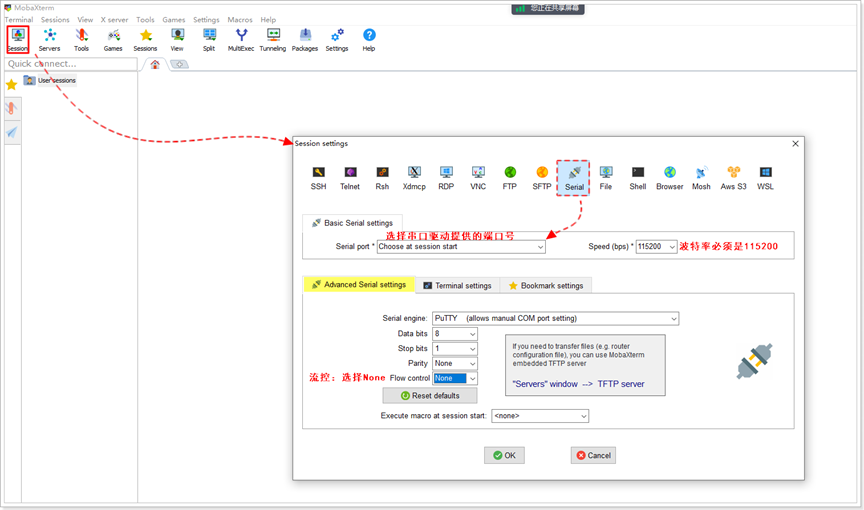The image size is (864, 510).
Task: Select the Rsh session type
Action: 382,178
